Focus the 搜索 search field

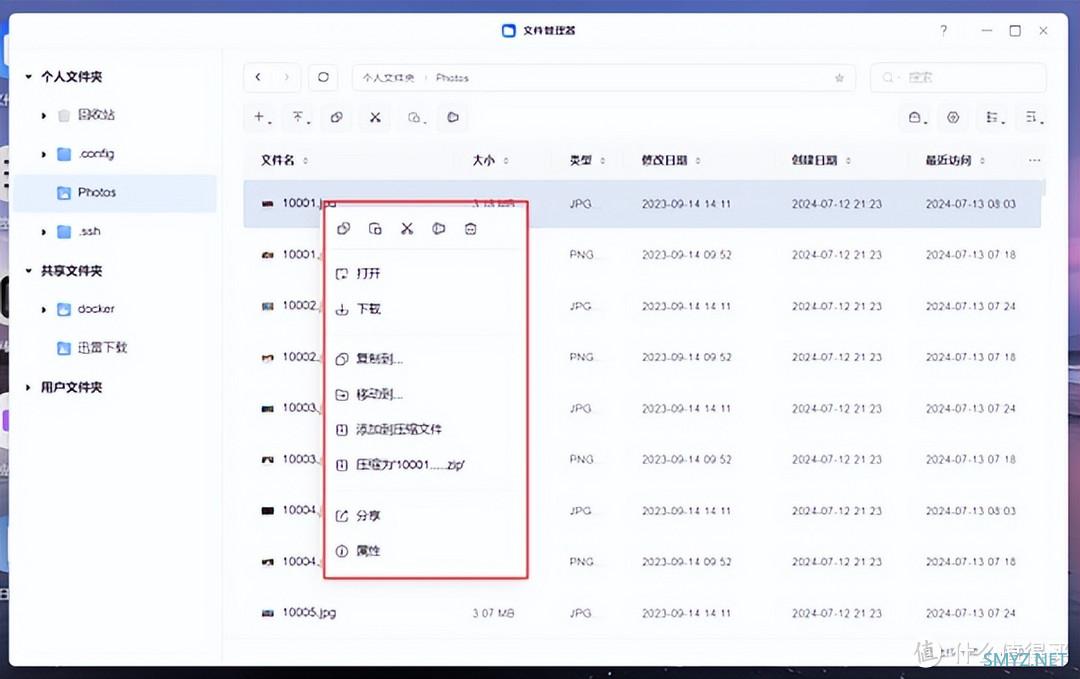click(958, 78)
